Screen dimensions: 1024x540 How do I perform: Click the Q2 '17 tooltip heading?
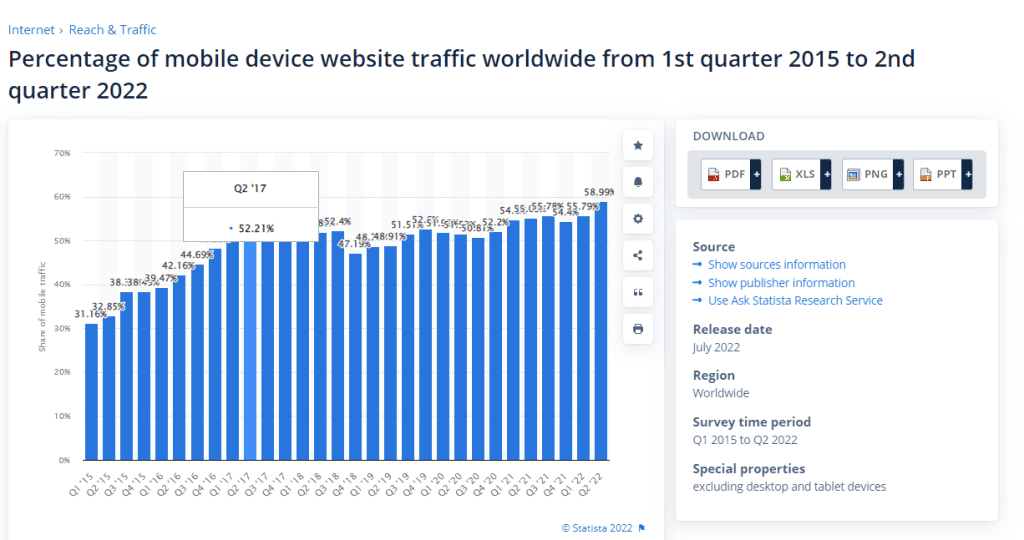point(250,189)
